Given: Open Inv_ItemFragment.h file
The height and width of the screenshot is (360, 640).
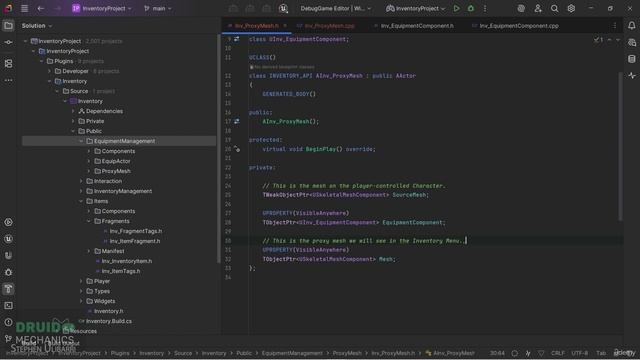Looking at the screenshot, I should tap(134, 241).
